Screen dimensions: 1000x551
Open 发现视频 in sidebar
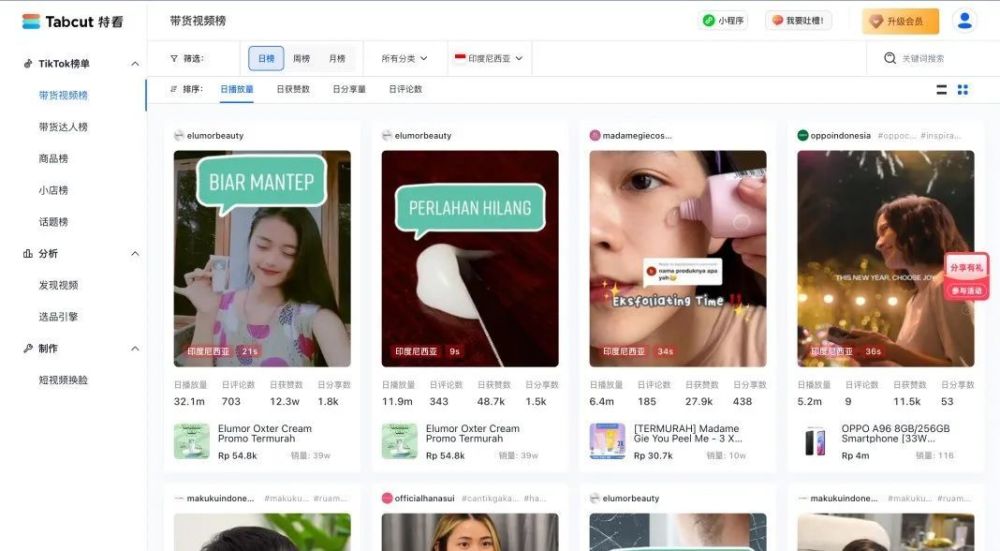58,285
